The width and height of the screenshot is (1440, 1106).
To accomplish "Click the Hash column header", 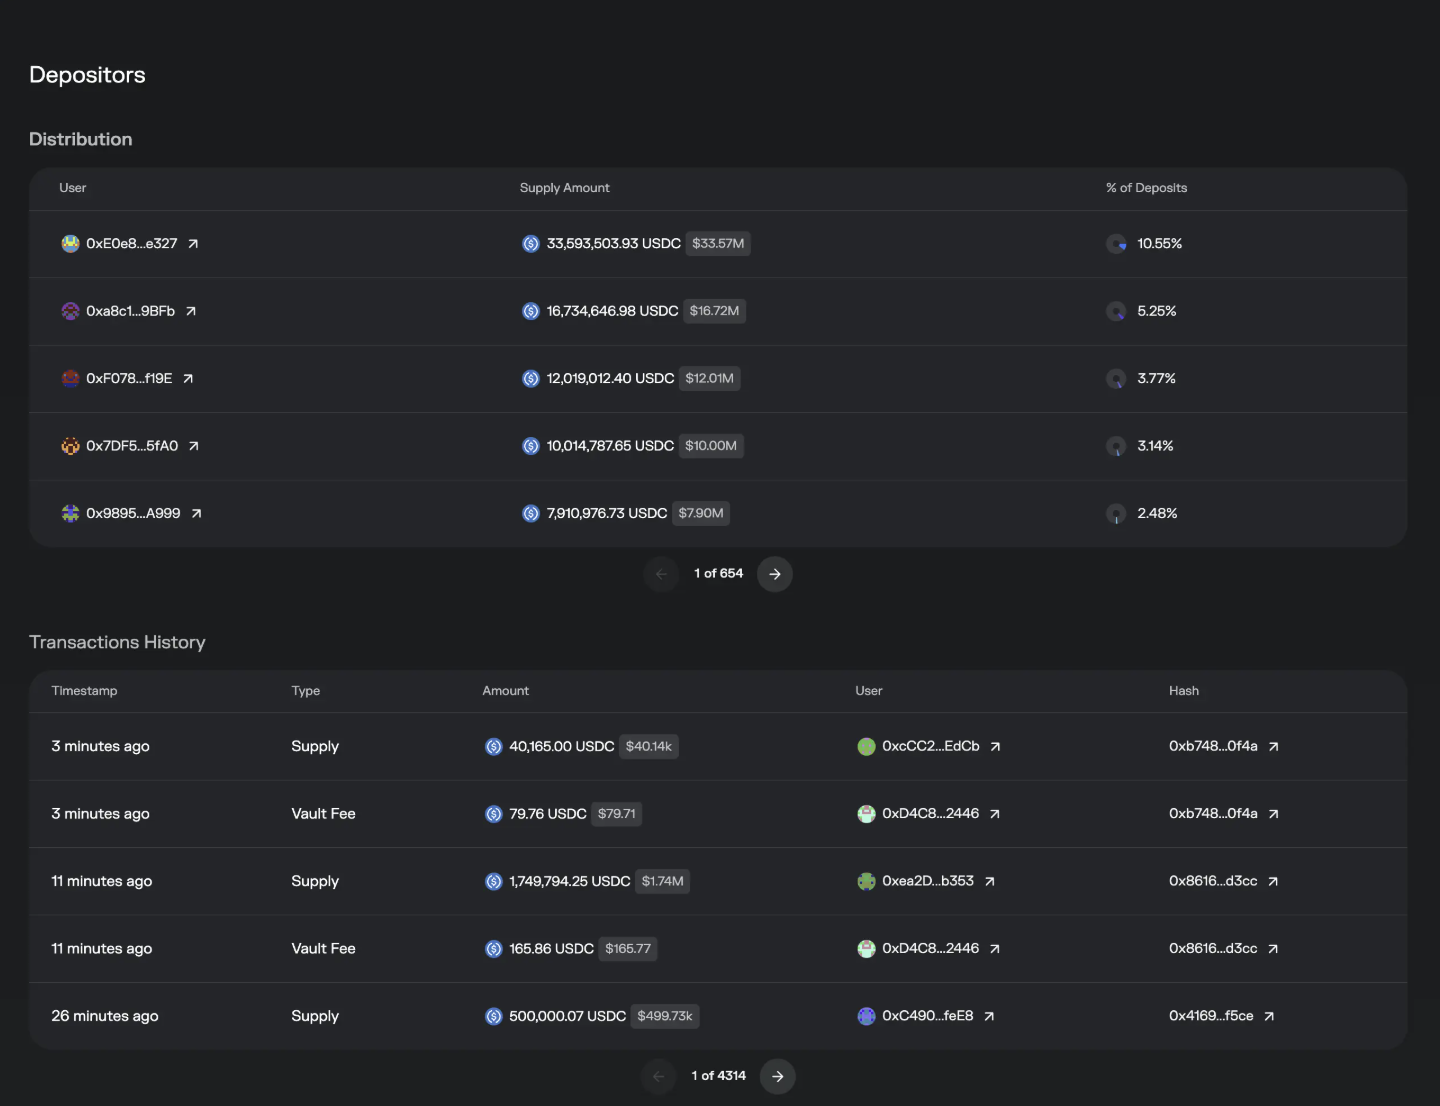I will coord(1184,691).
